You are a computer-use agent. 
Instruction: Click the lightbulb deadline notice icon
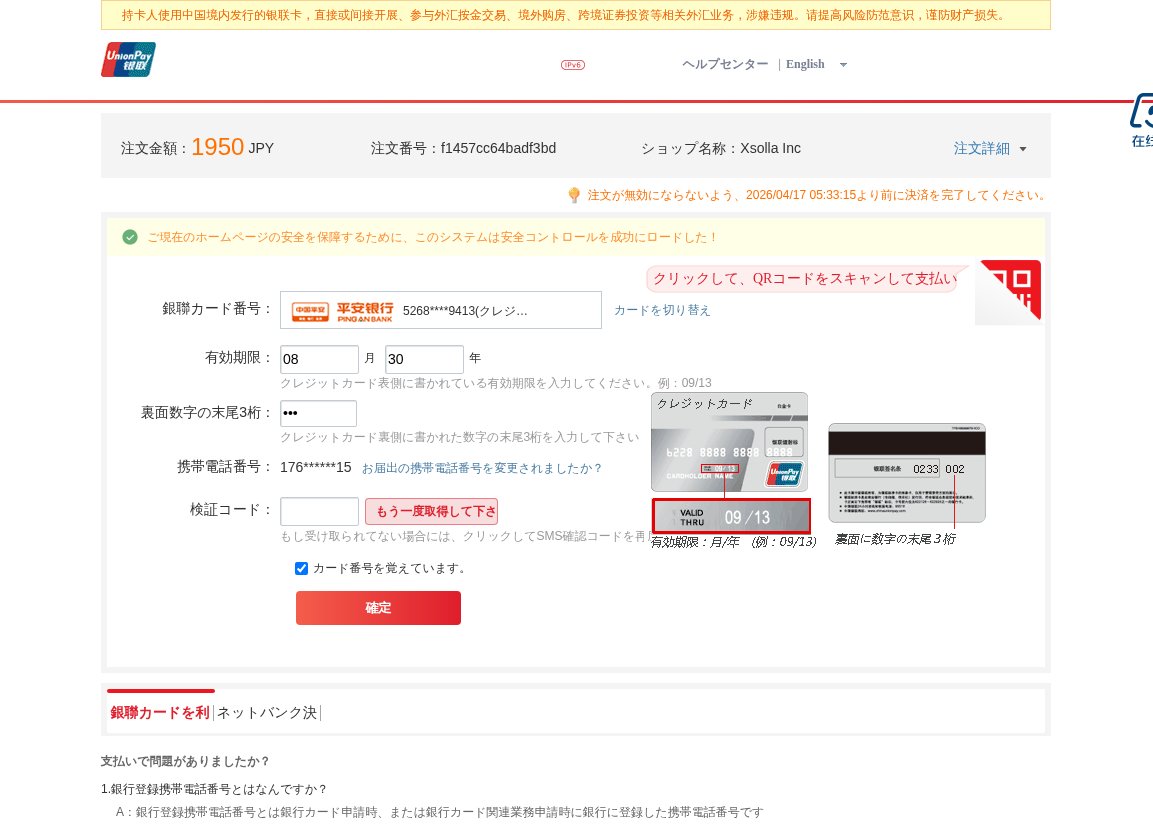574,195
